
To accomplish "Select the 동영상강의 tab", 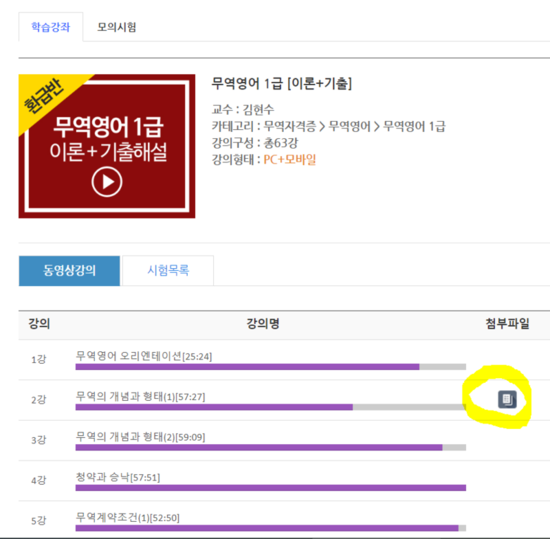I will 69,271.
